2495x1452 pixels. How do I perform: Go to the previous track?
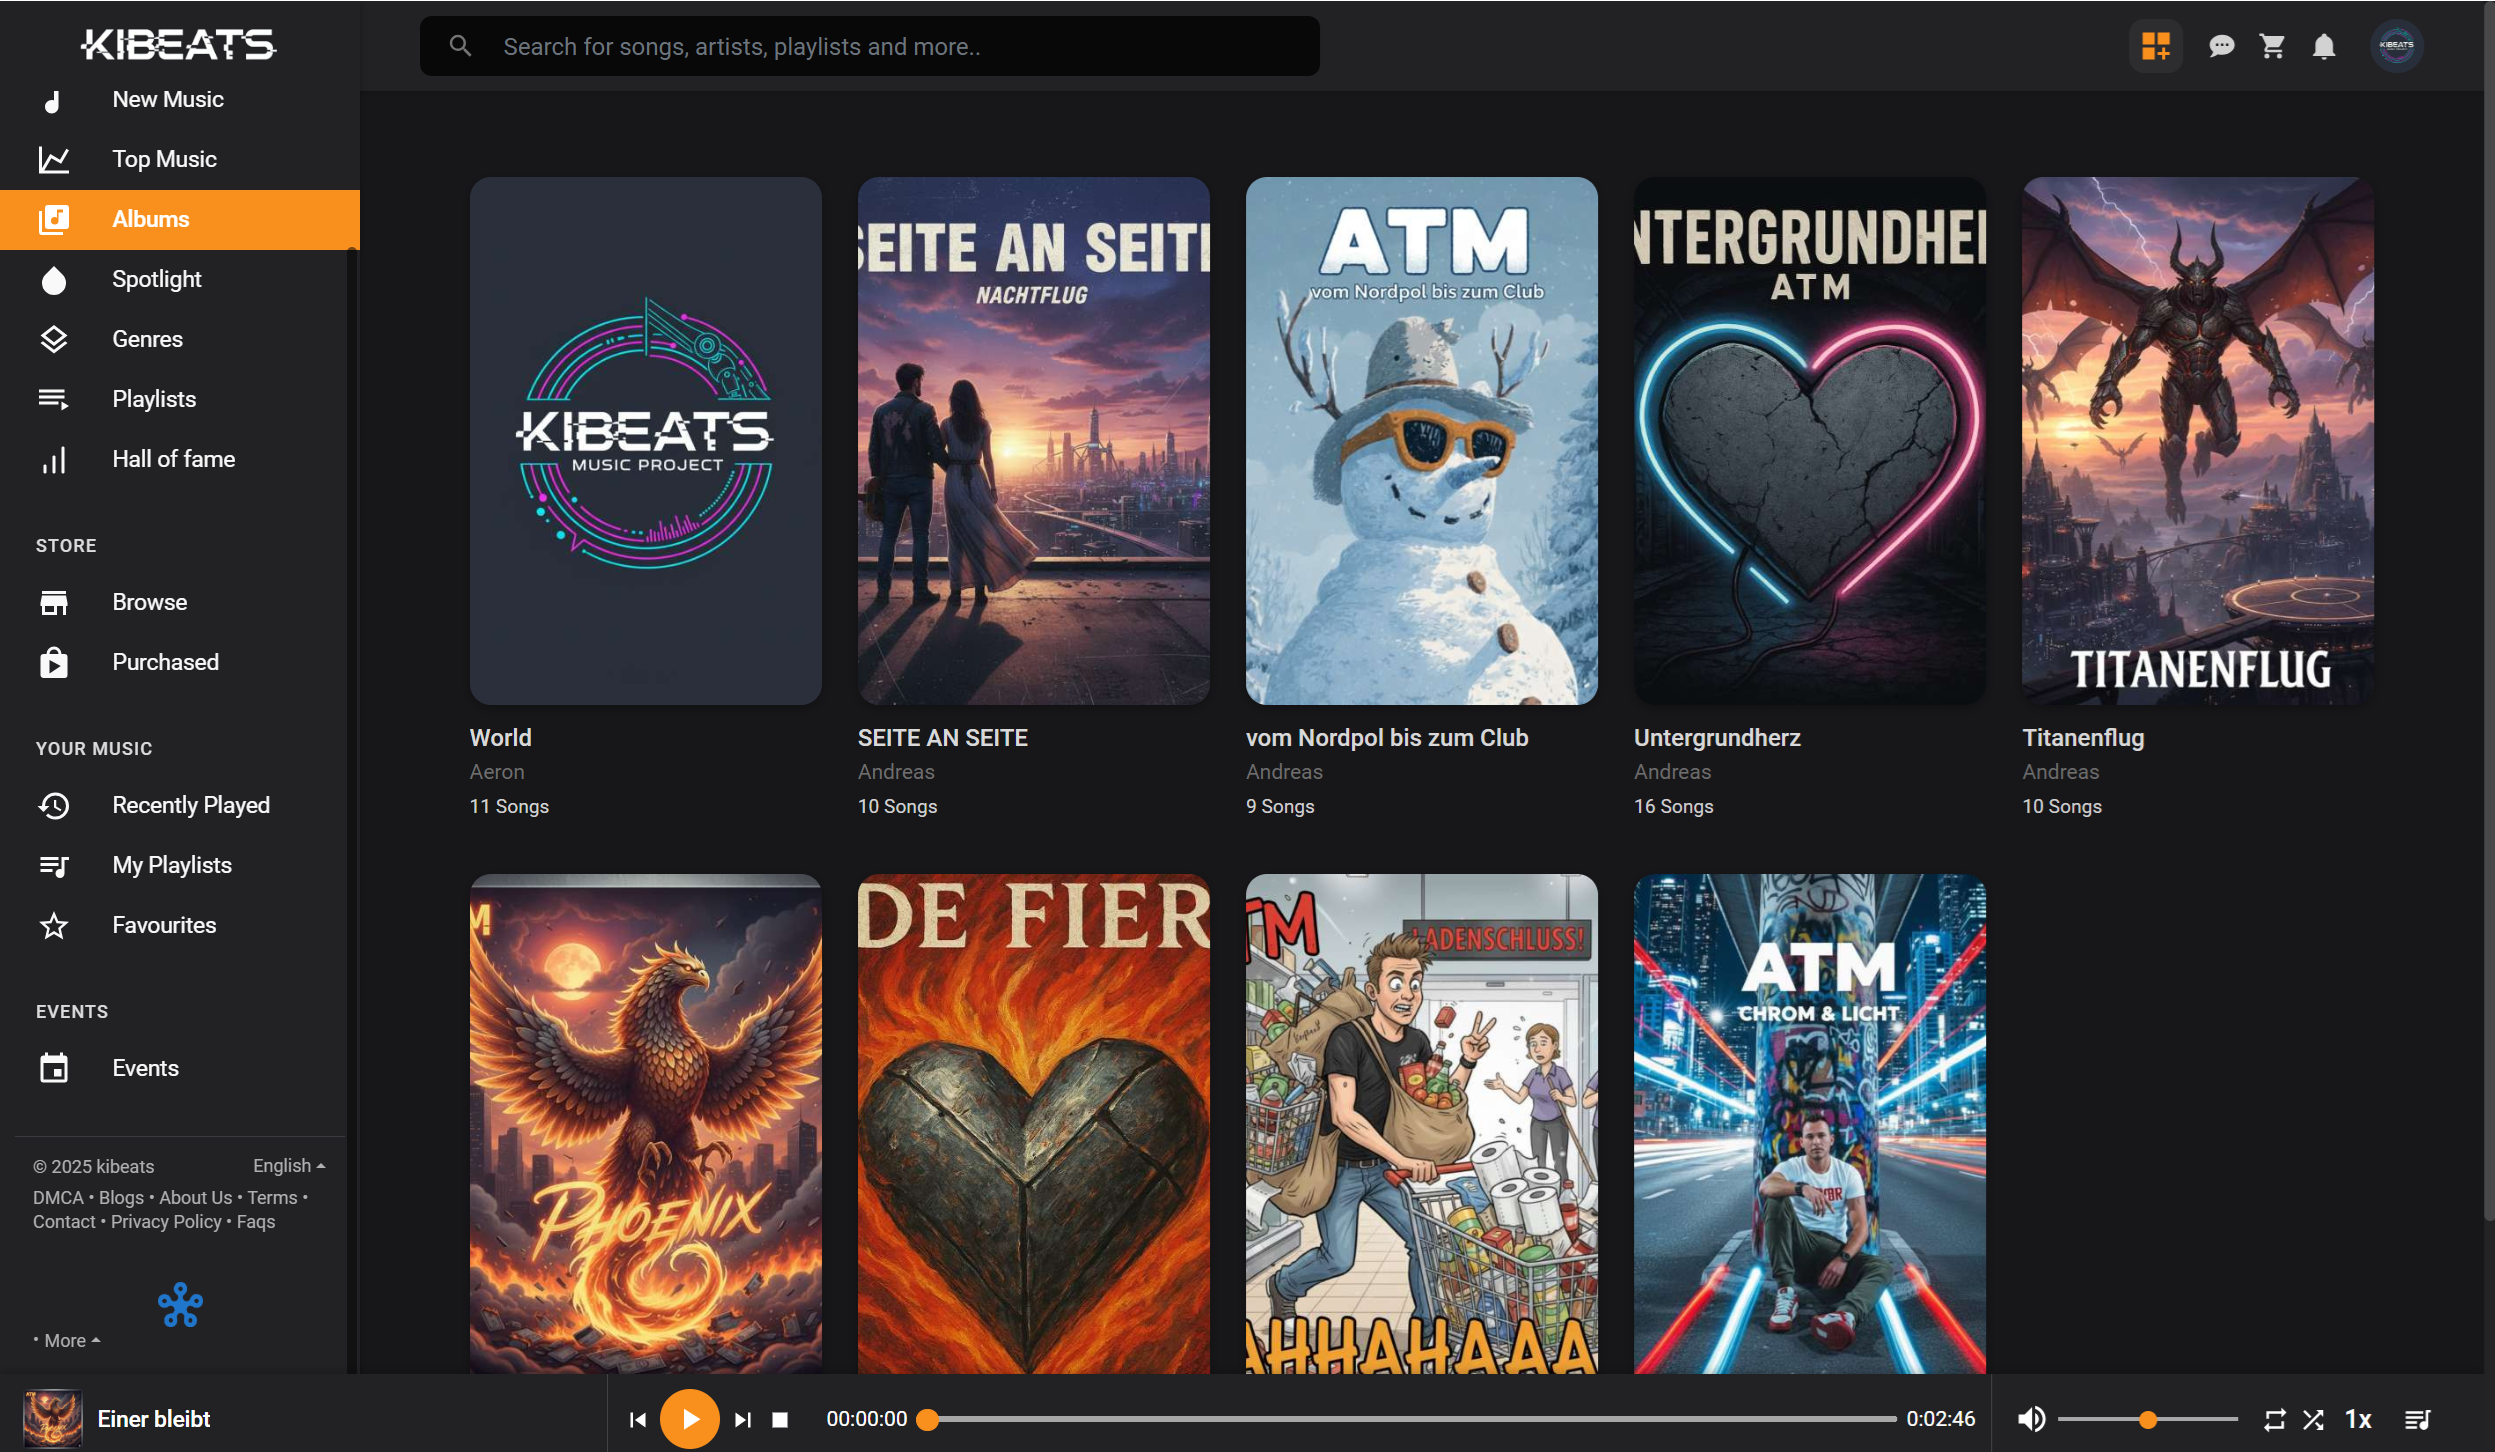coord(637,1420)
